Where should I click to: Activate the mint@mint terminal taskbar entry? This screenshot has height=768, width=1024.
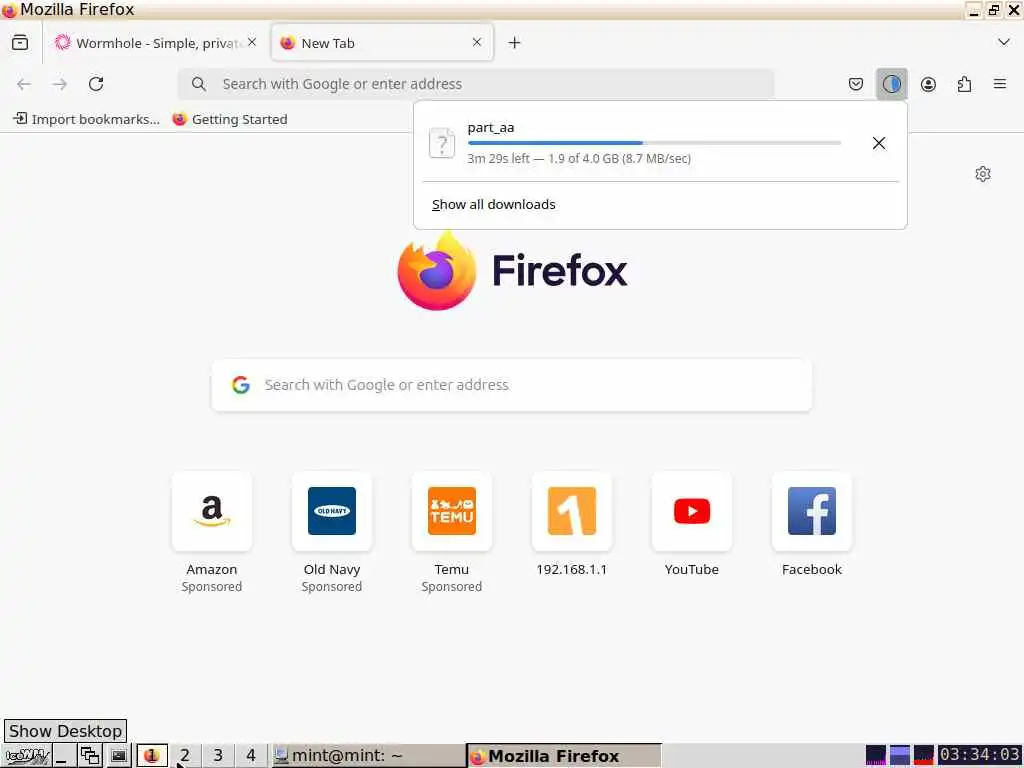pos(368,756)
